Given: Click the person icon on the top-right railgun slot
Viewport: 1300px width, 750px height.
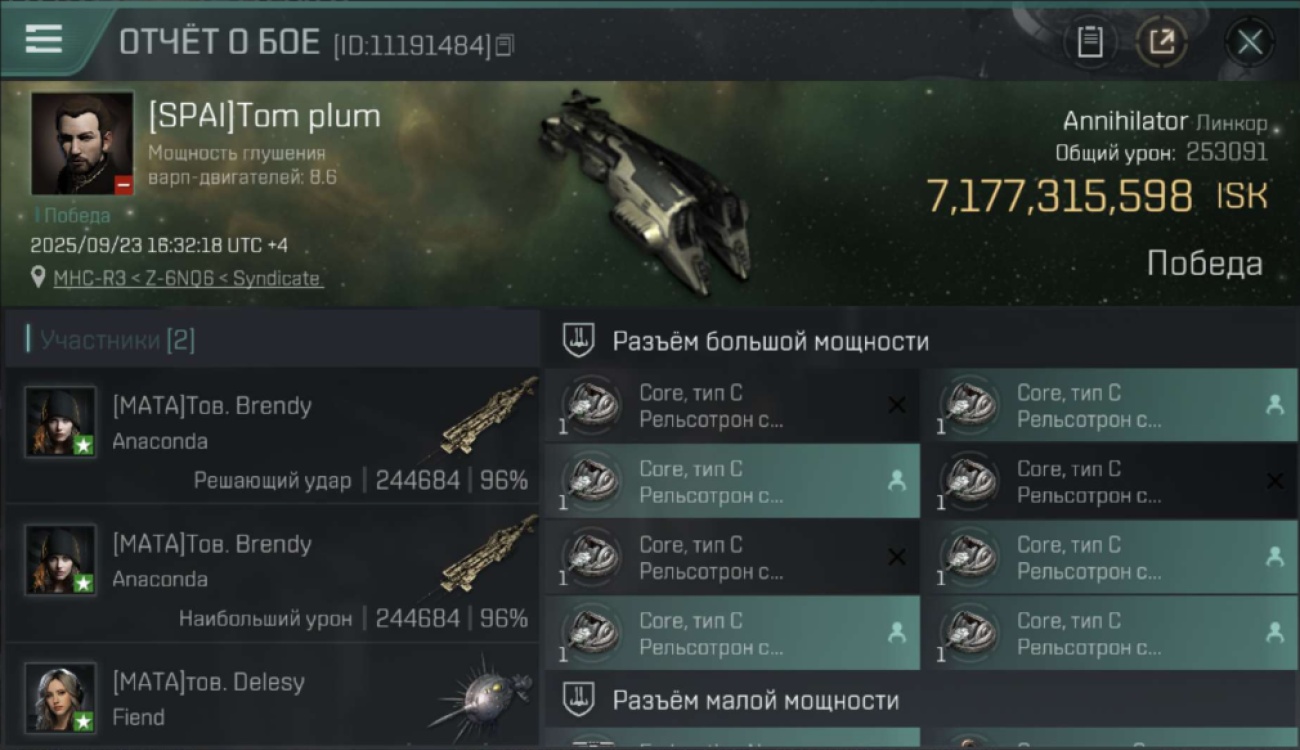Looking at the screenshot, I should click(x=1274, y=405).
